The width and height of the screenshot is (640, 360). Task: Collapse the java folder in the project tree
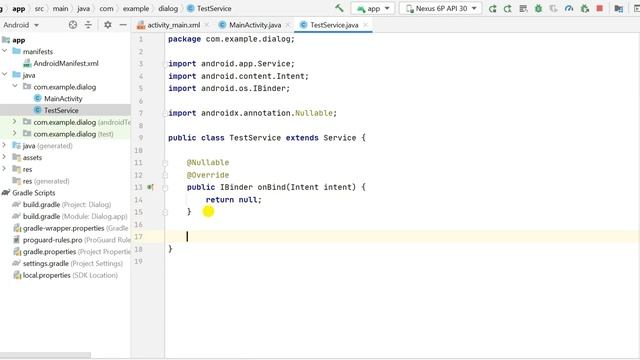(x=5, y=75)
